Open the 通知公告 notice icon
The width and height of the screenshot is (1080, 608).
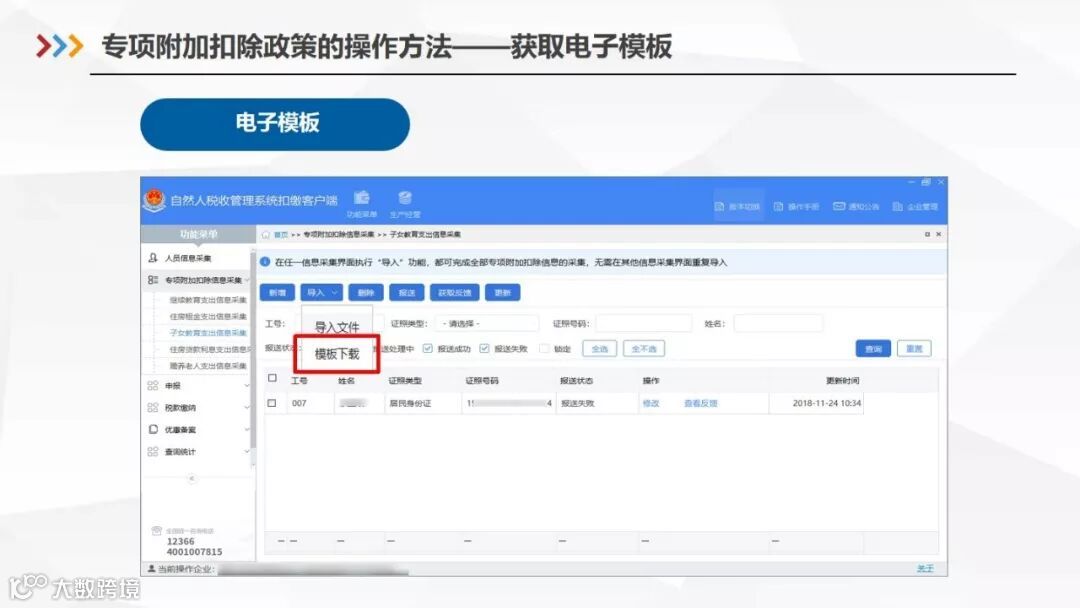(839, 207)
